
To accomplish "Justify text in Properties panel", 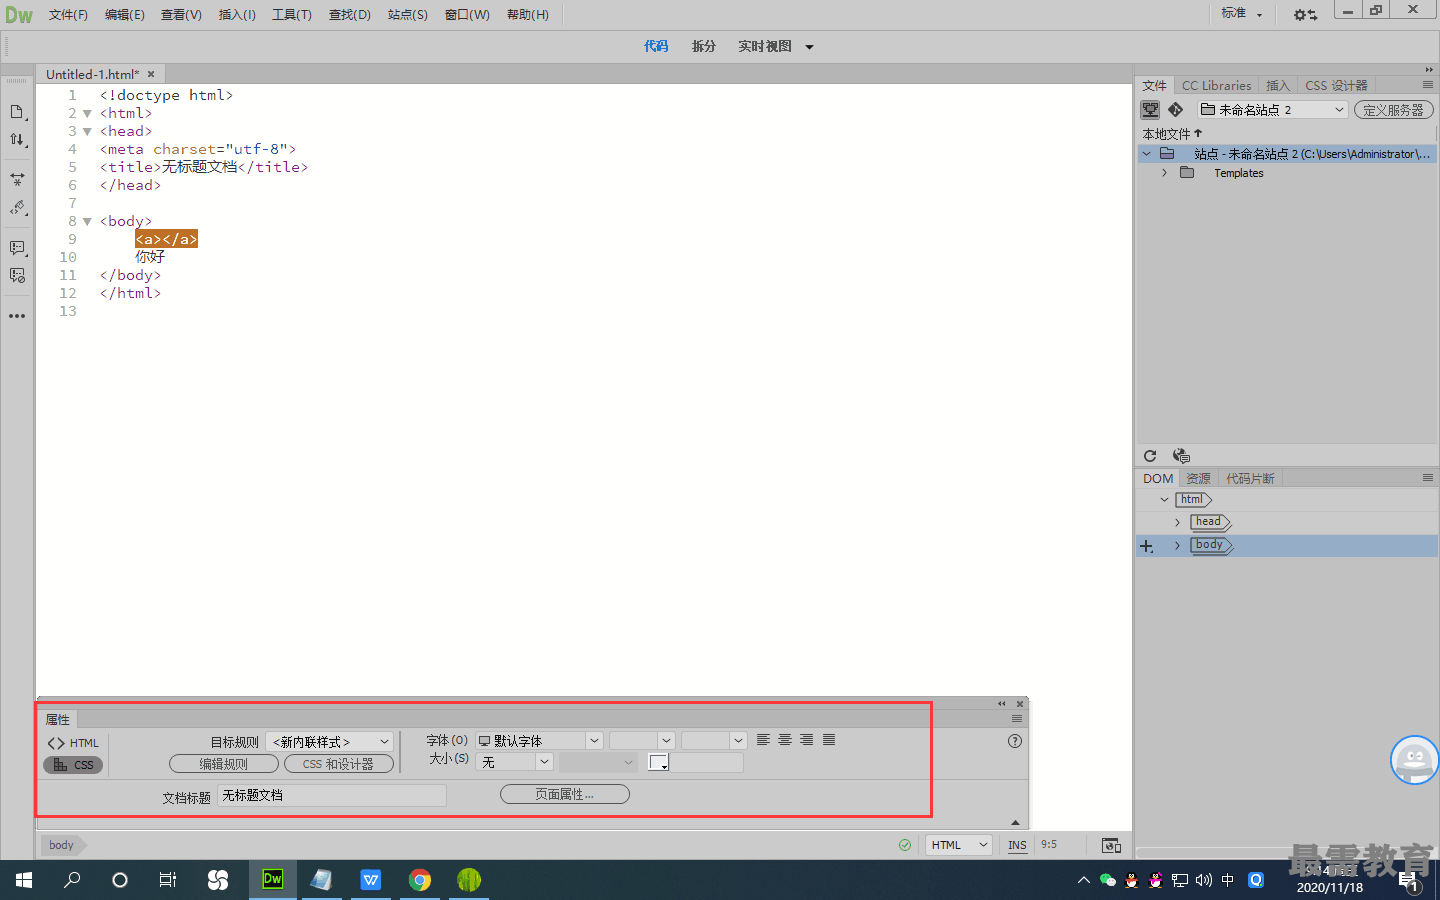I will coord(829,740).
